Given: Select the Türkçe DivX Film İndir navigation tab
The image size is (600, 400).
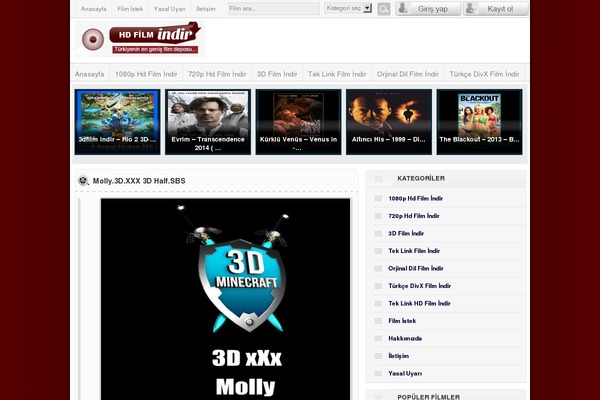Looking at the screenshot, I should (484, 74).
